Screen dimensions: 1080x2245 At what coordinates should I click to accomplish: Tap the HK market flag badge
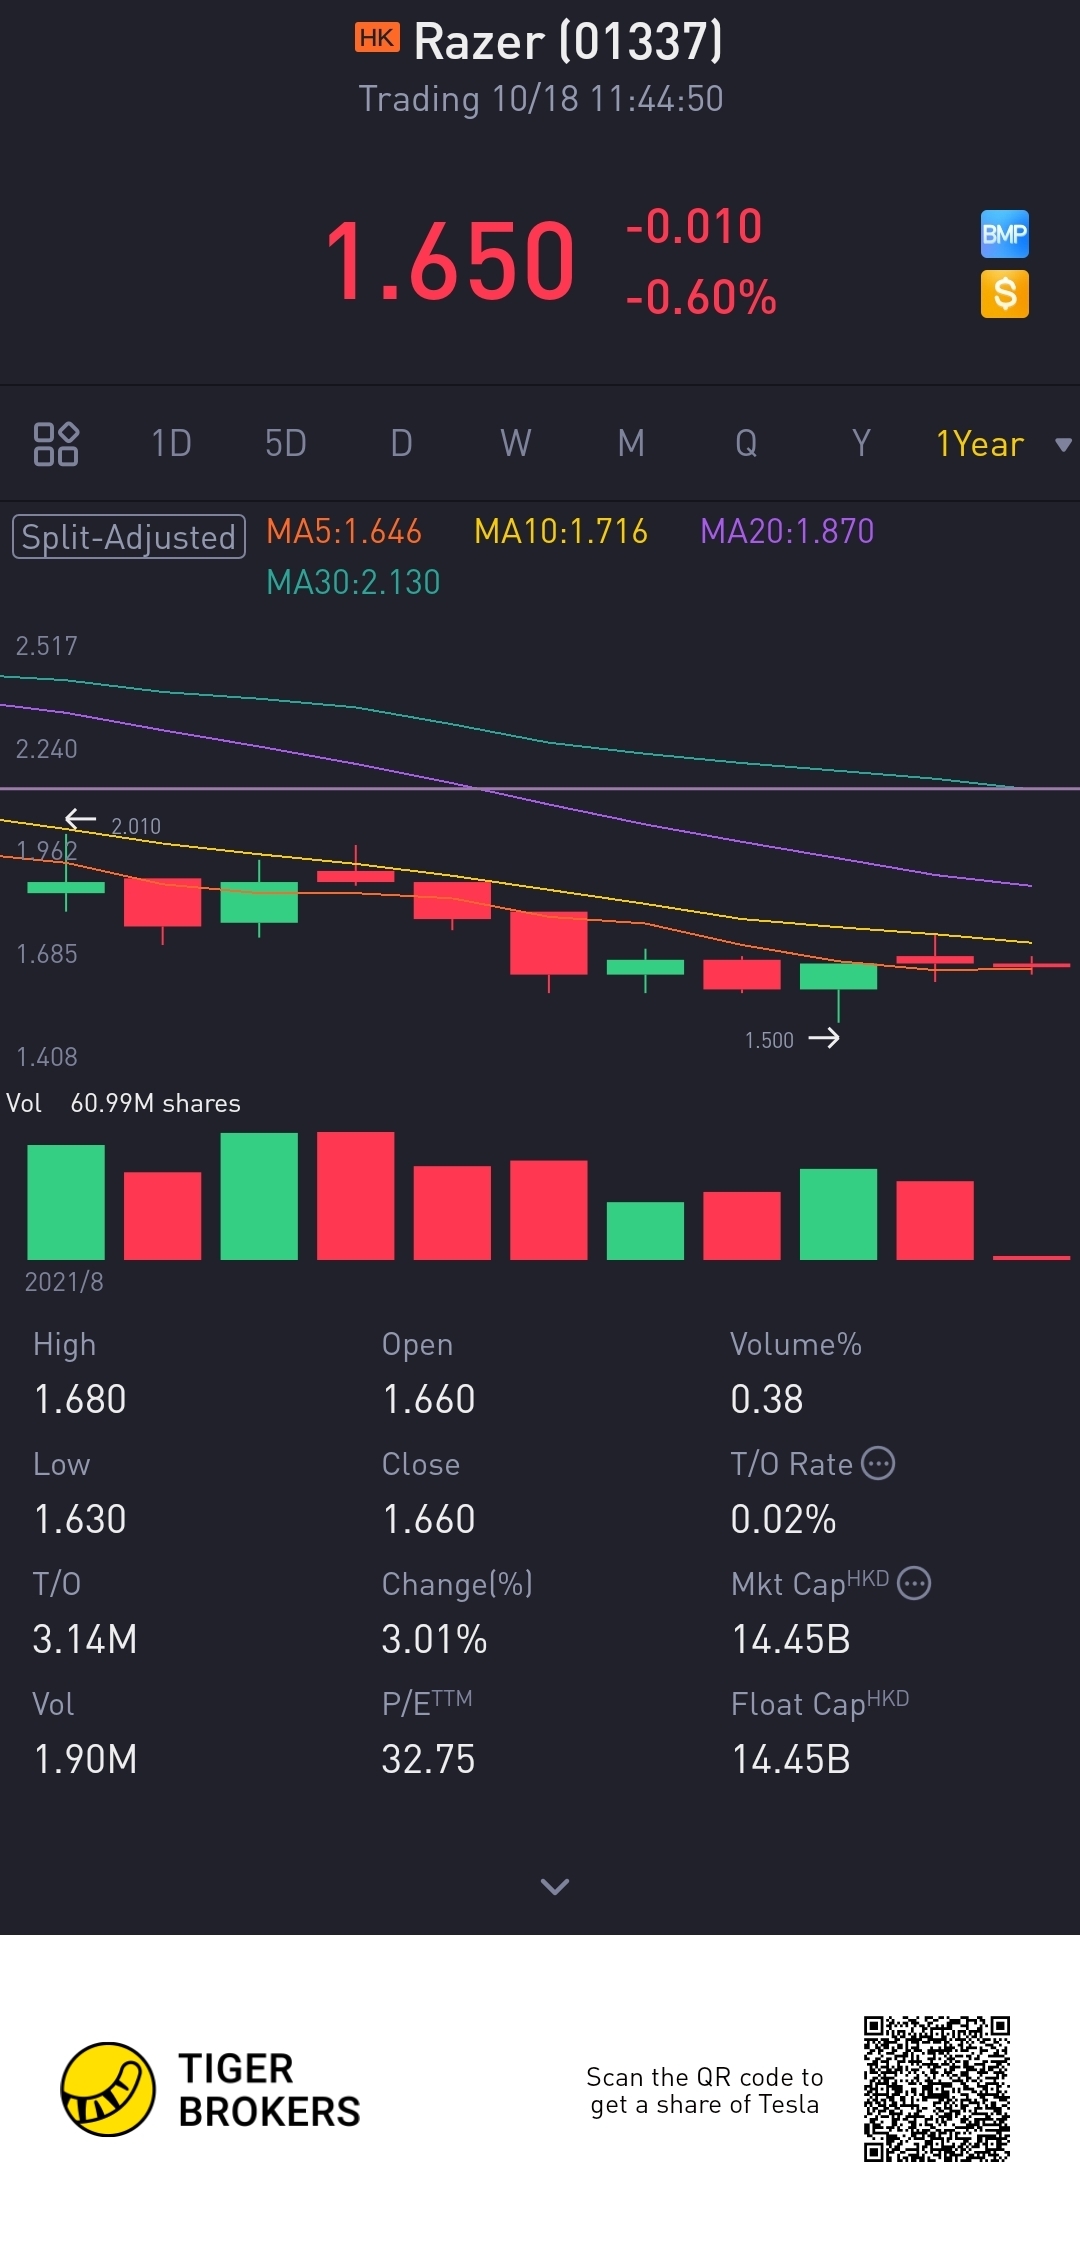coord(377,38)
